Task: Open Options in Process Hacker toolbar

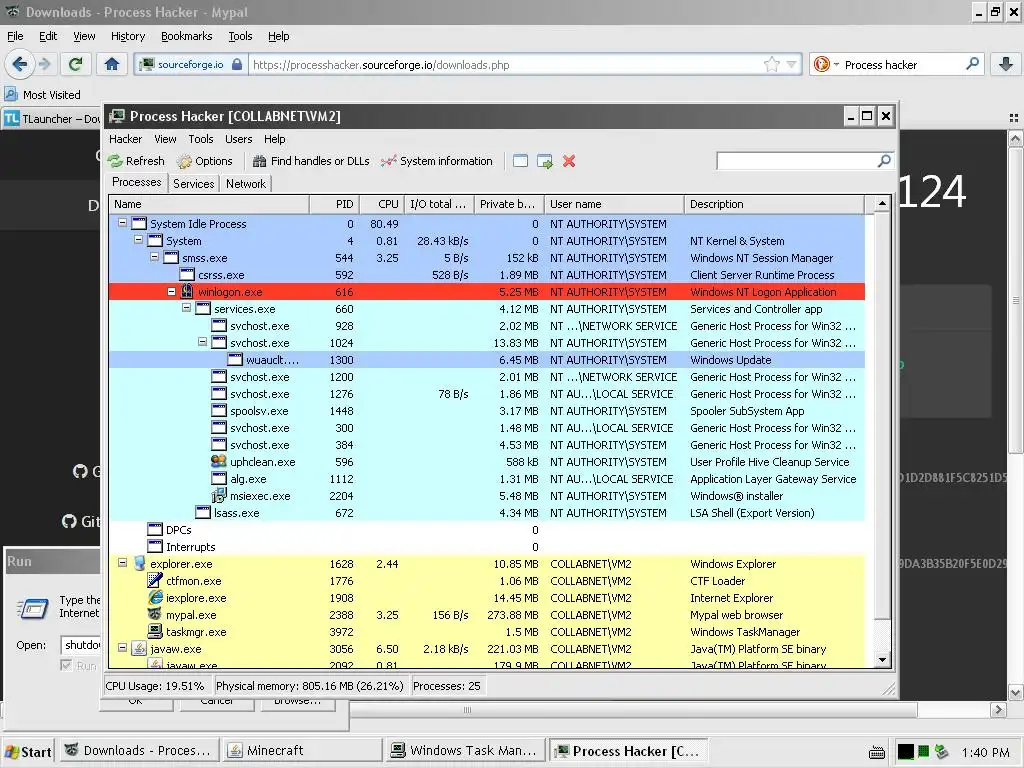Action: [x=204, y=161]
